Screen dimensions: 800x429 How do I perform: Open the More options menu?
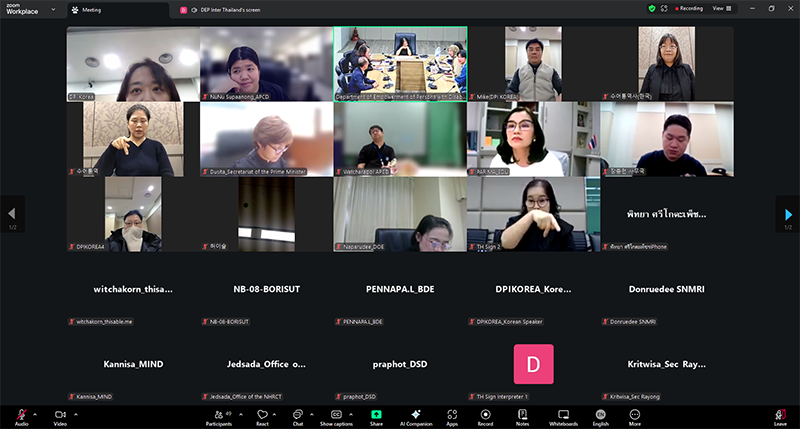point(634,414)
